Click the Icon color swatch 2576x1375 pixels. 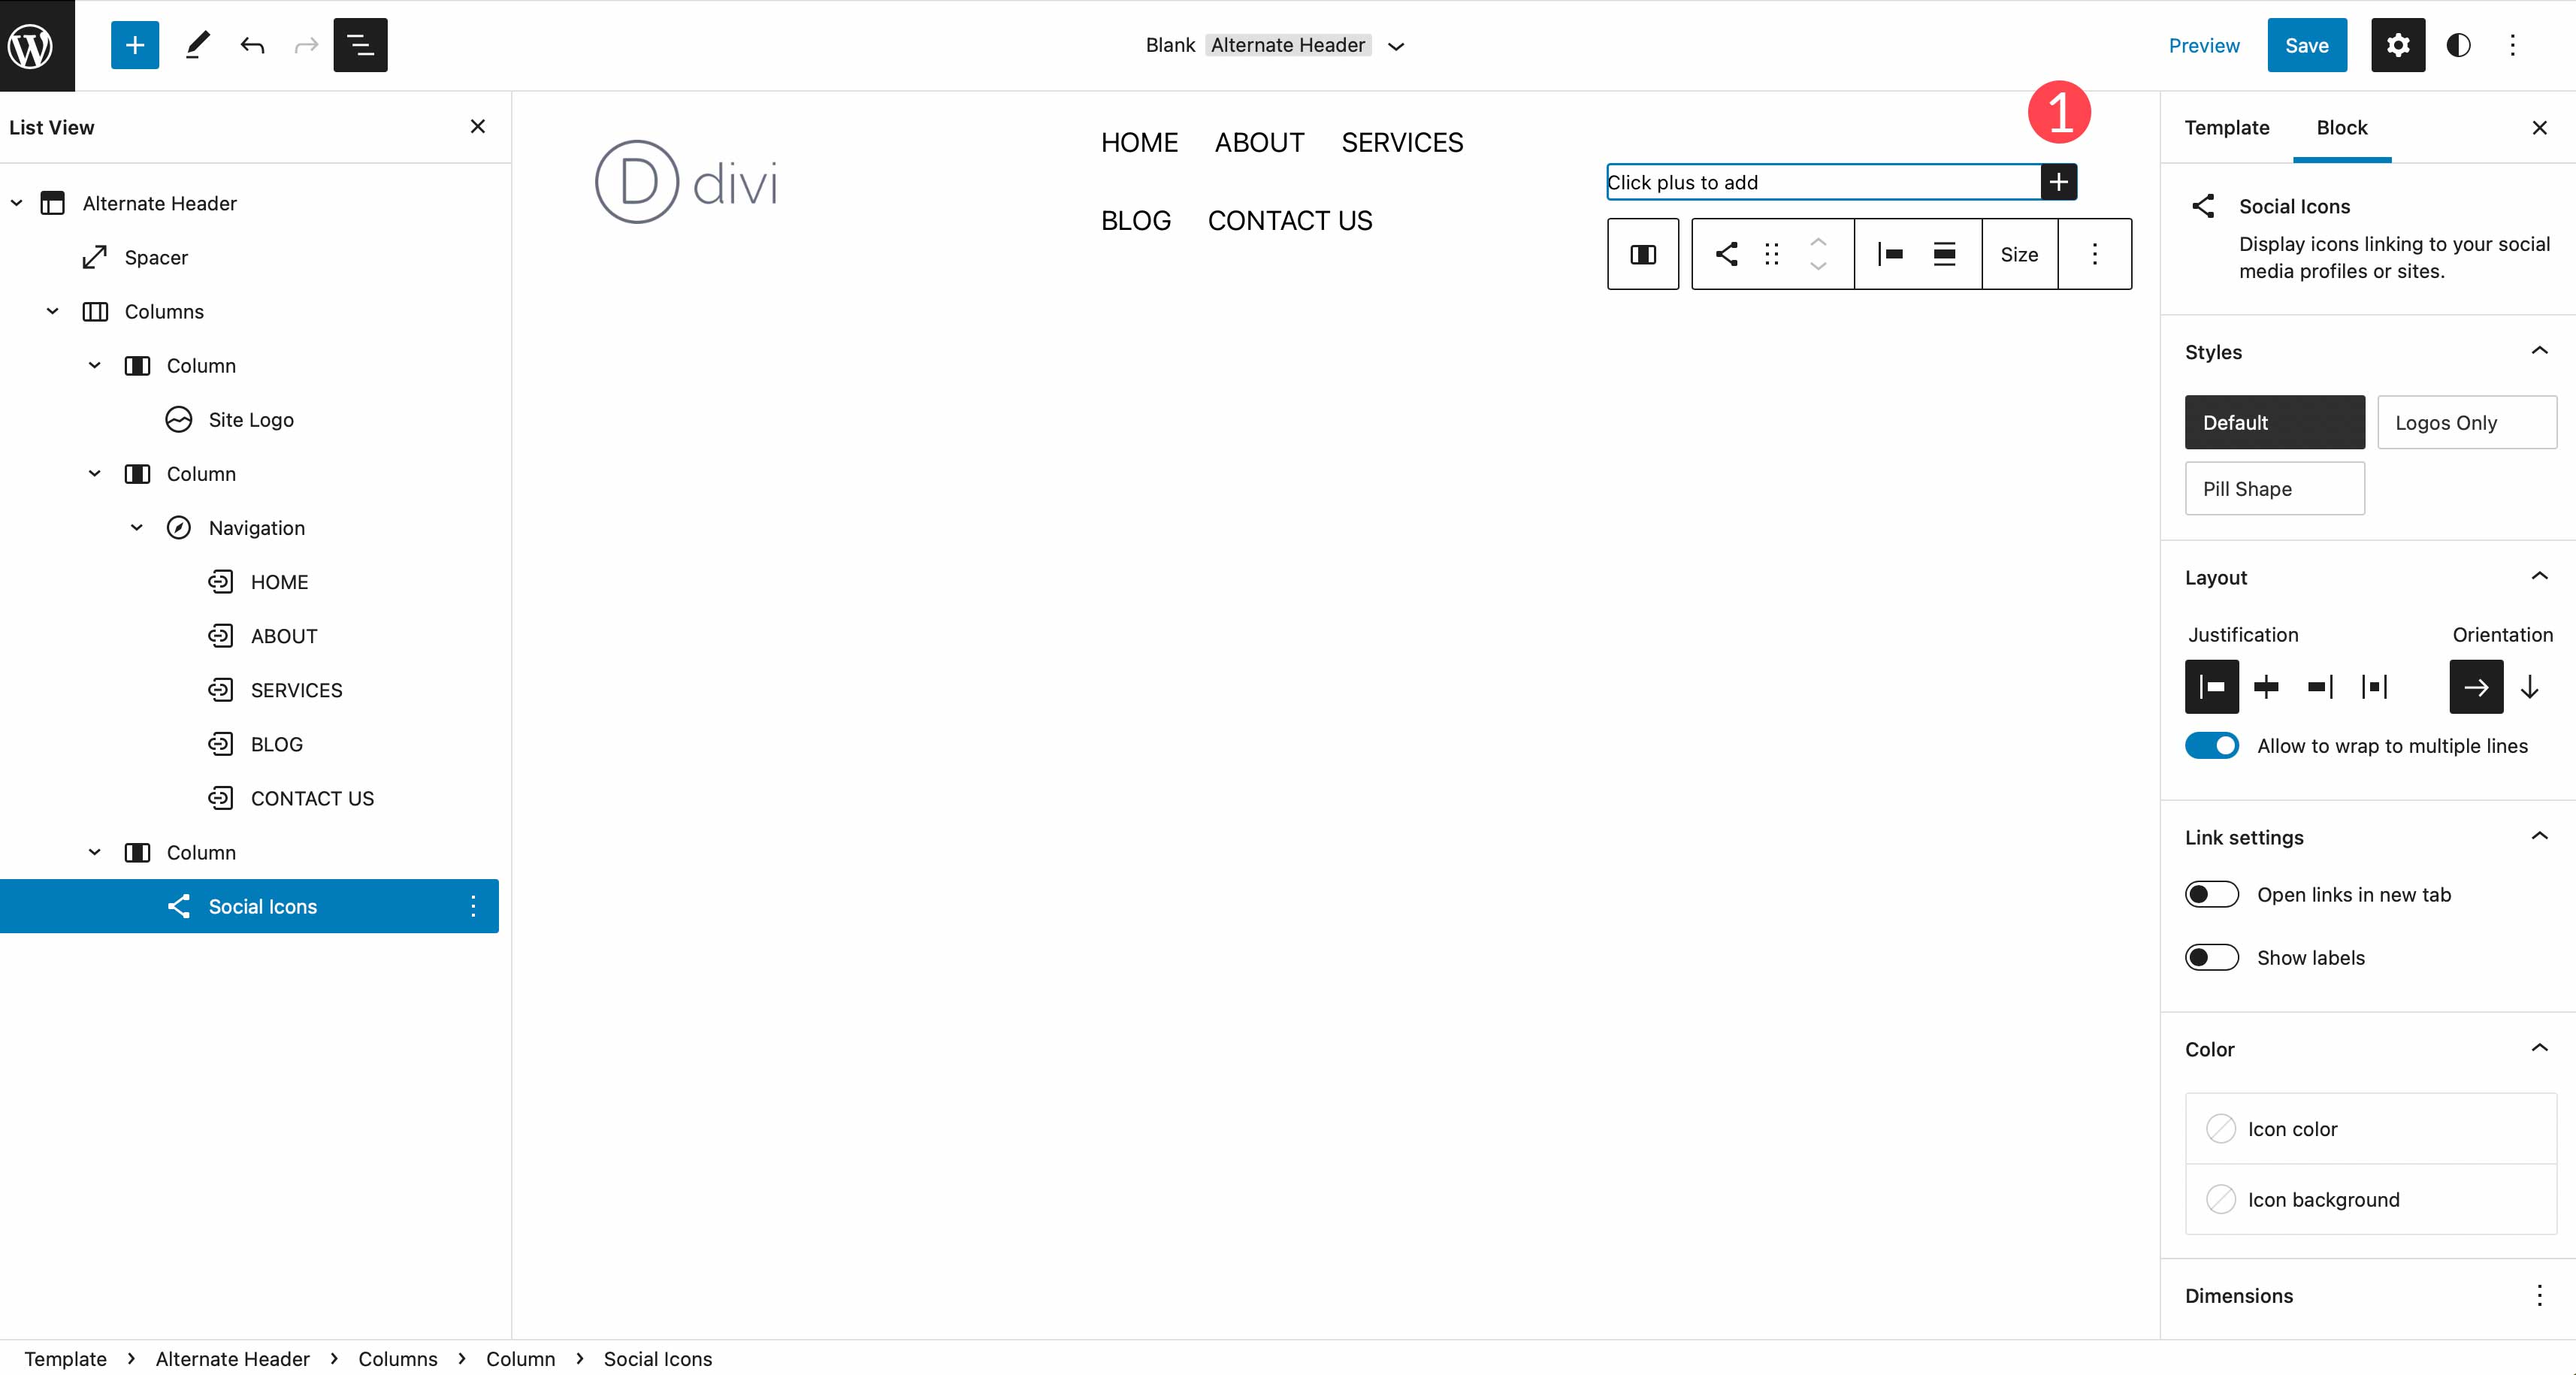(x=2218, y=1128)
